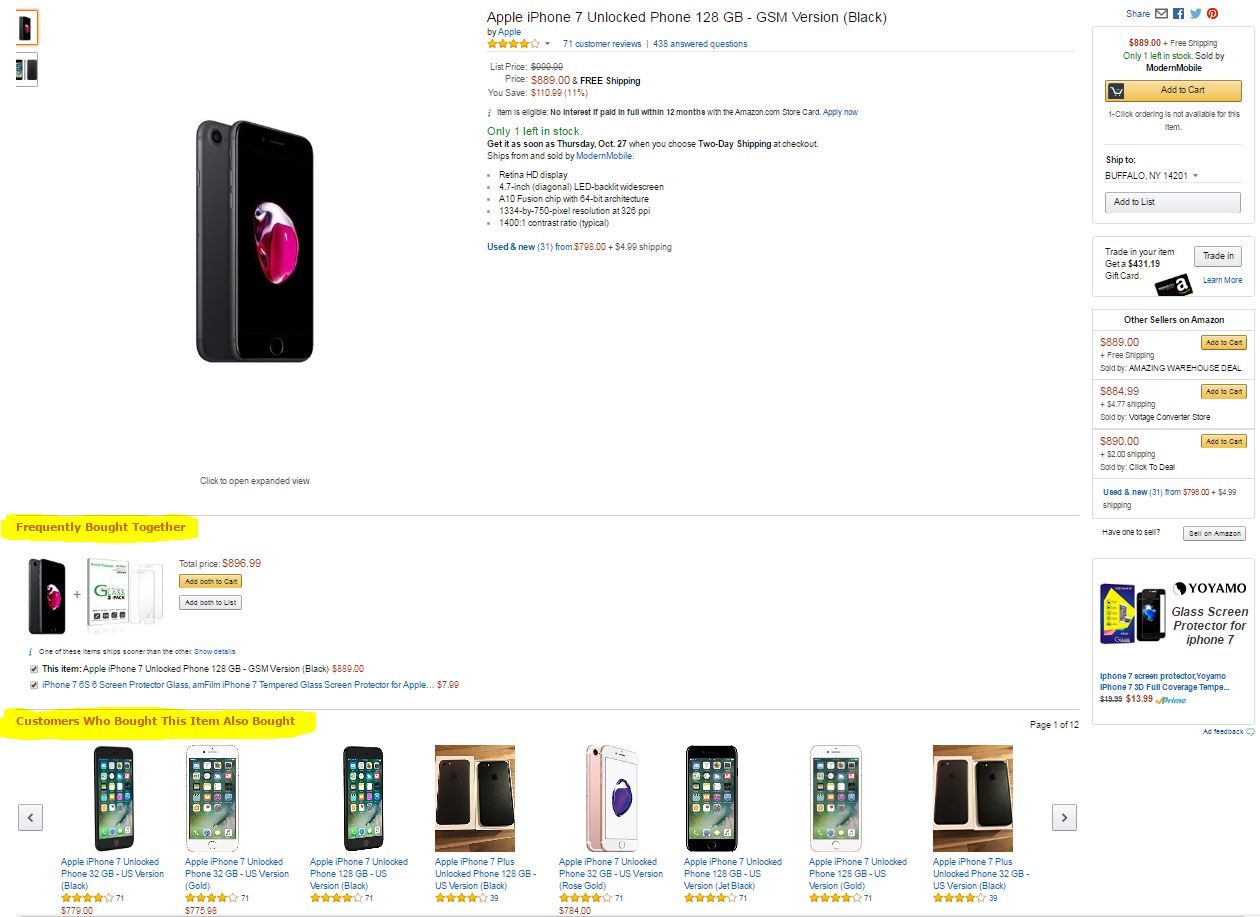
Task: Share on Pinterest icon
Action: 1212,14
